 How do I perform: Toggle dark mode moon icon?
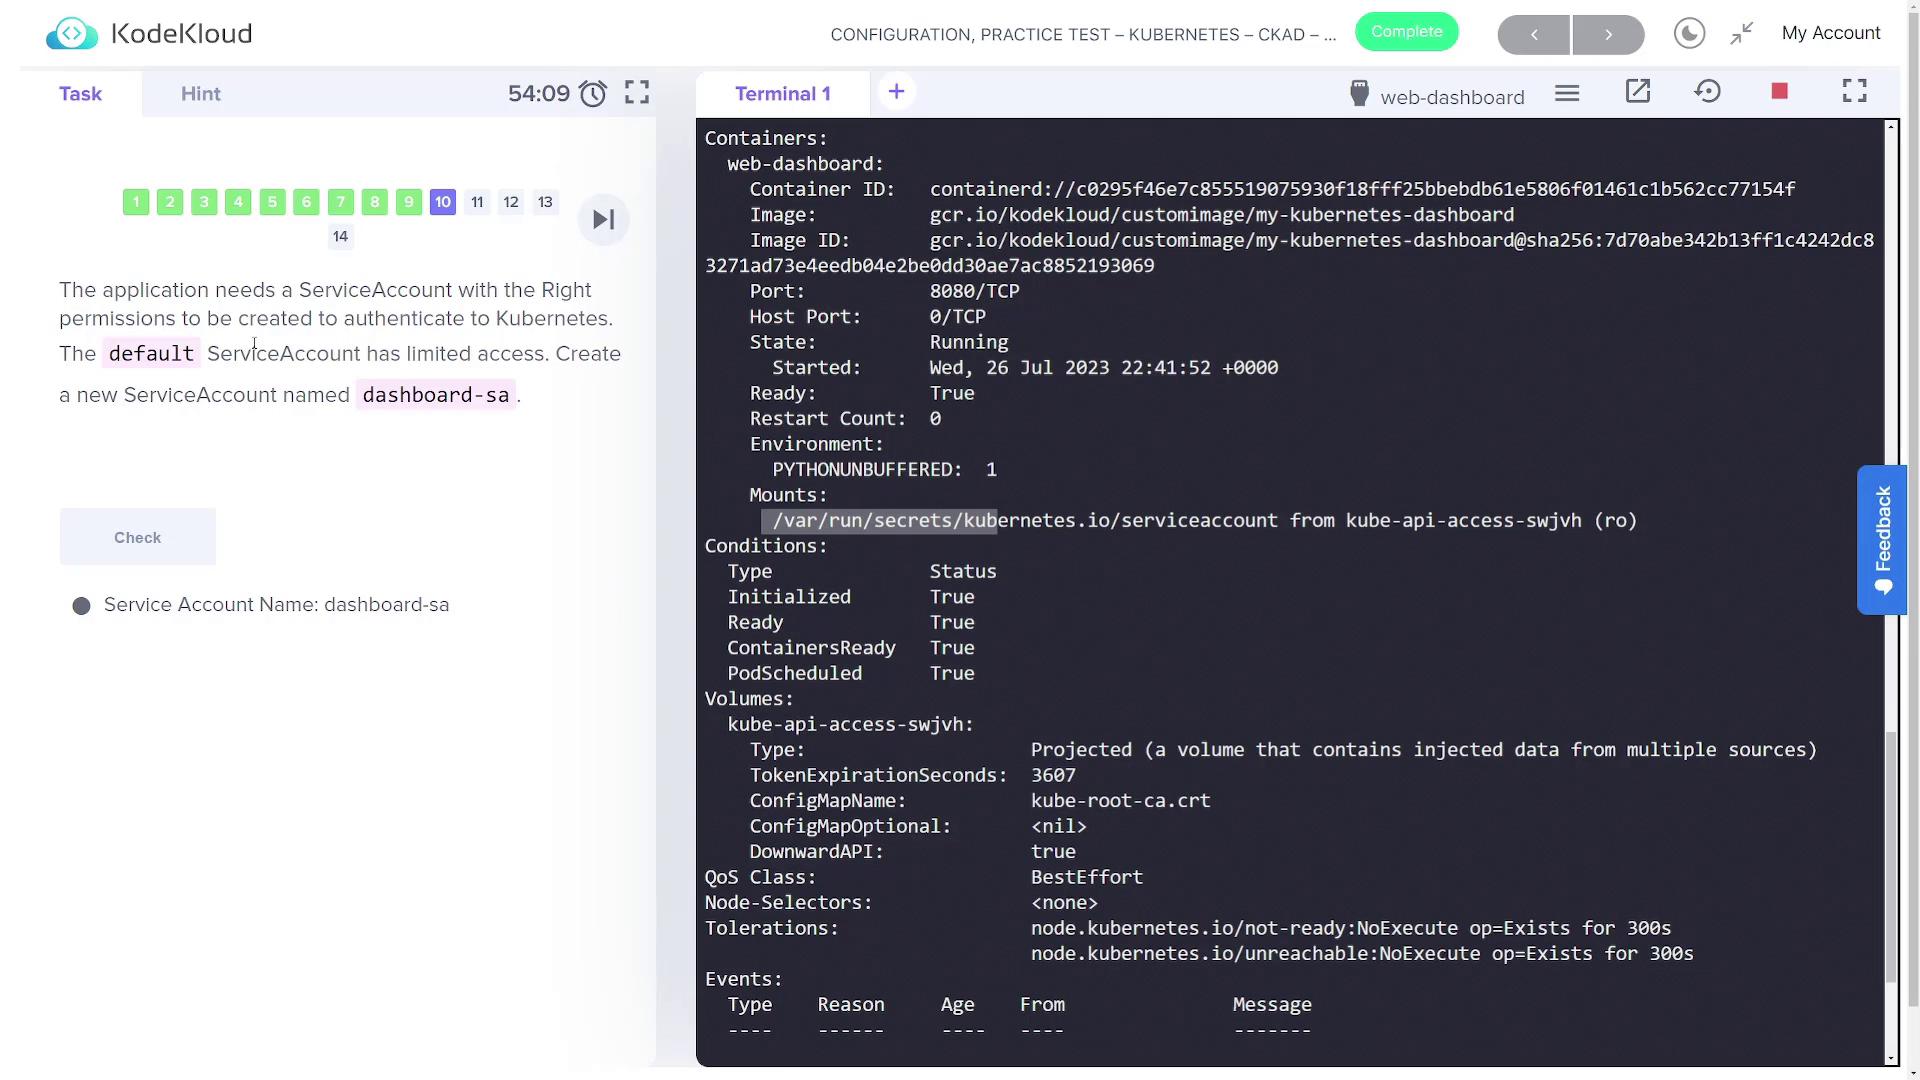pos(1689,34)
